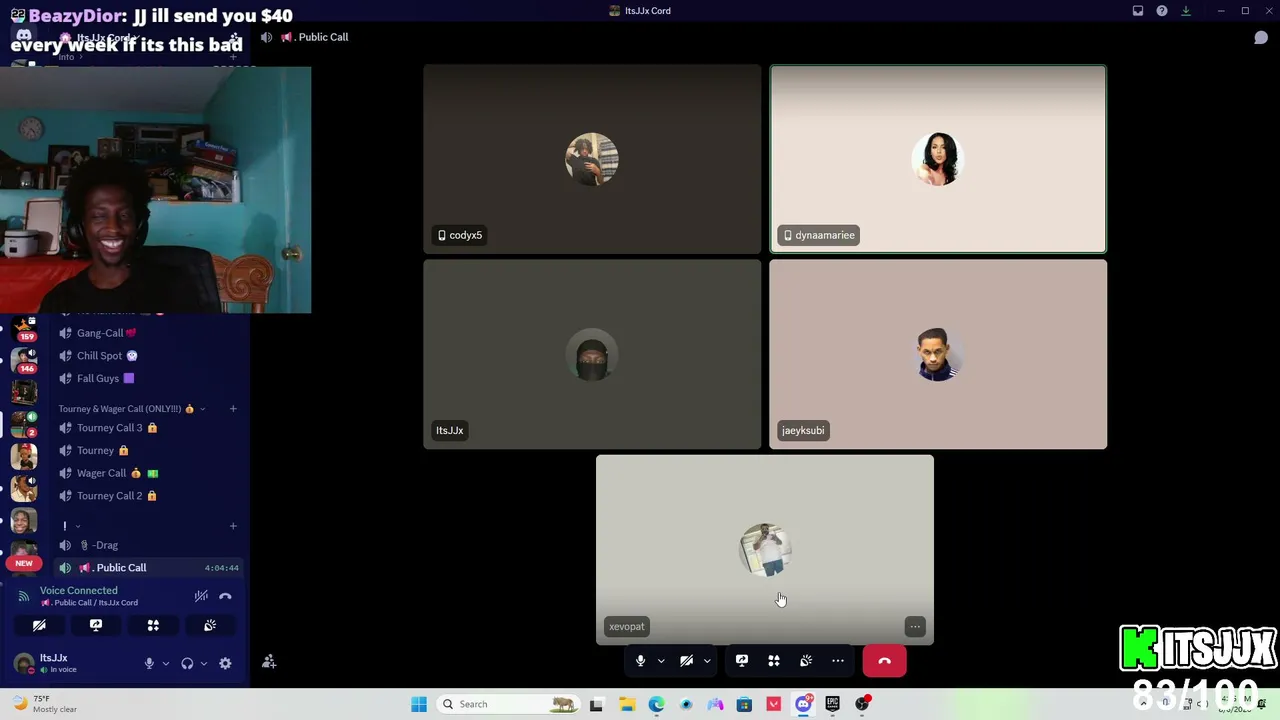The width and height of the screenshot is (1280, 720).
Task: Select the Tourney Call 2 channel
Action: point(149,496)
